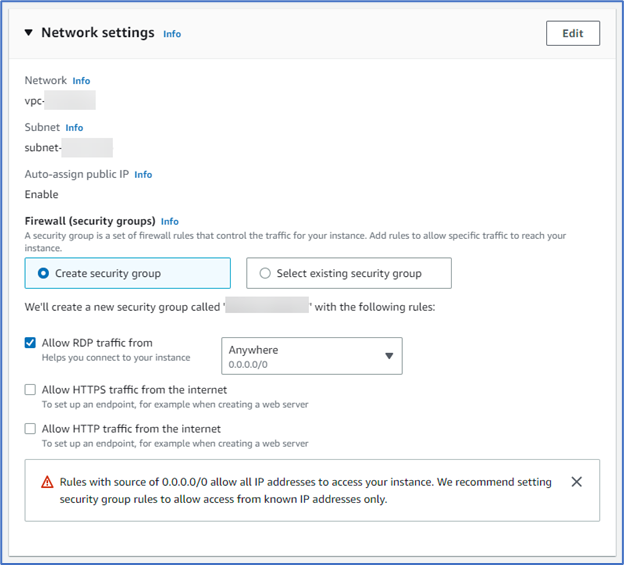Open Info link for Auto-assign public IP
Screen dimensions: 624x565
click(x=143, y=175)
